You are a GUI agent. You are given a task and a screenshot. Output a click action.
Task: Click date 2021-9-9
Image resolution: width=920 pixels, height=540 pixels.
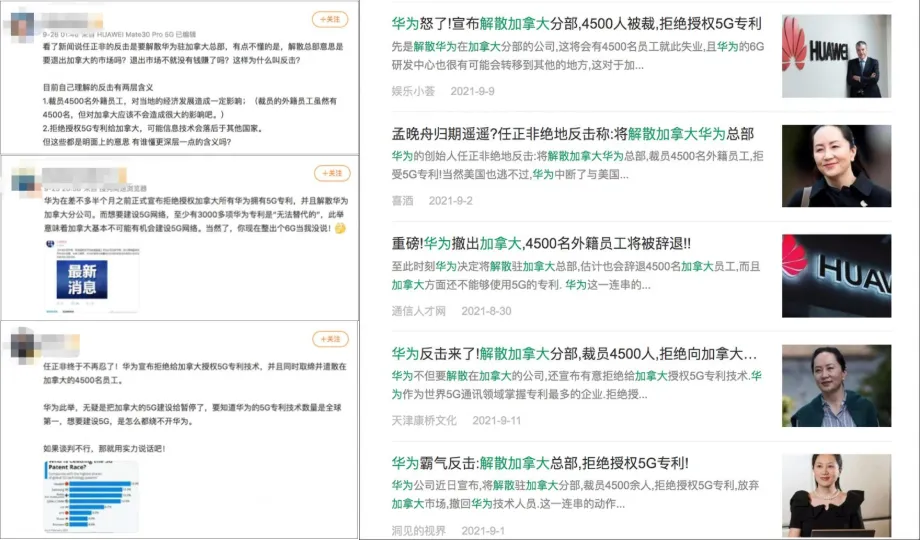[472, 91]
